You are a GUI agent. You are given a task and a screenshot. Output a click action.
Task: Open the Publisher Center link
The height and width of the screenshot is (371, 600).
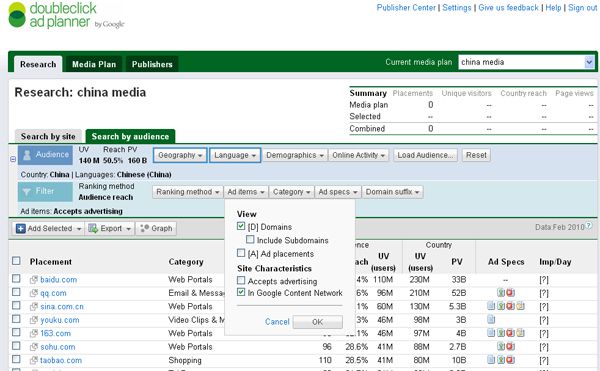406,8
